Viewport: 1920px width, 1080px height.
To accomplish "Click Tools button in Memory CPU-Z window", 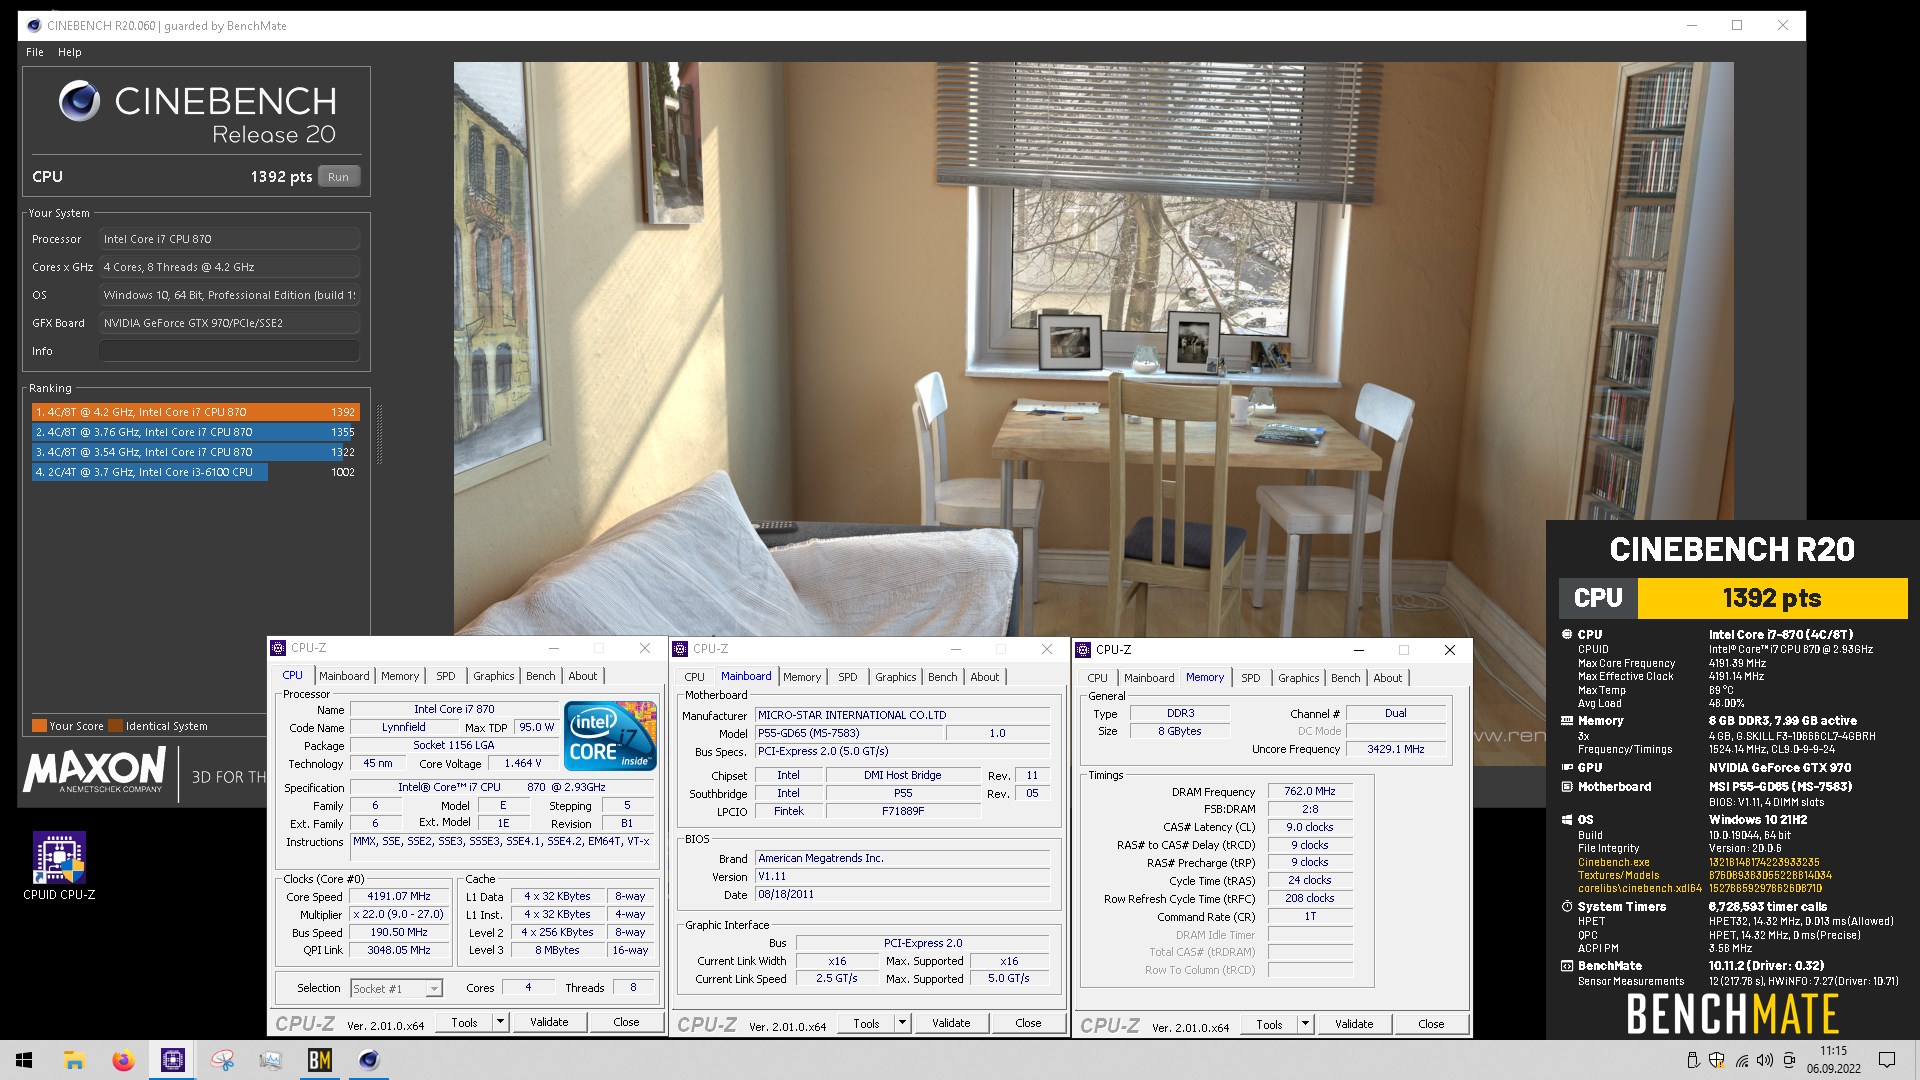I will 1269,1024.
